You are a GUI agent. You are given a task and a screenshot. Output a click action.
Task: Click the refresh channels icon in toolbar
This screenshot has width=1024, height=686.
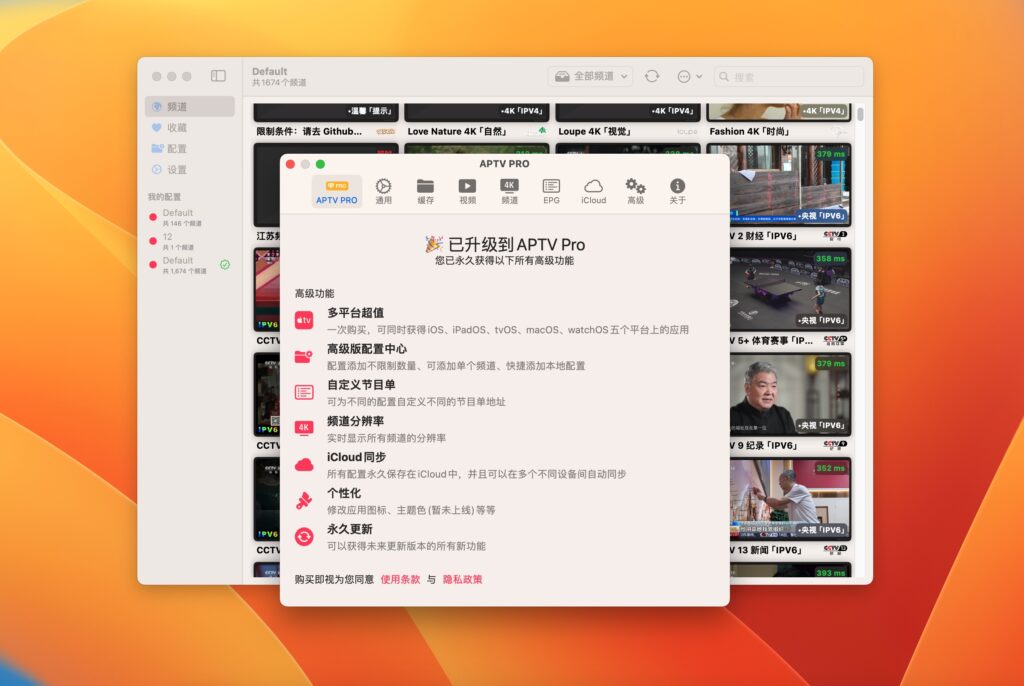[x=652, y=76]
